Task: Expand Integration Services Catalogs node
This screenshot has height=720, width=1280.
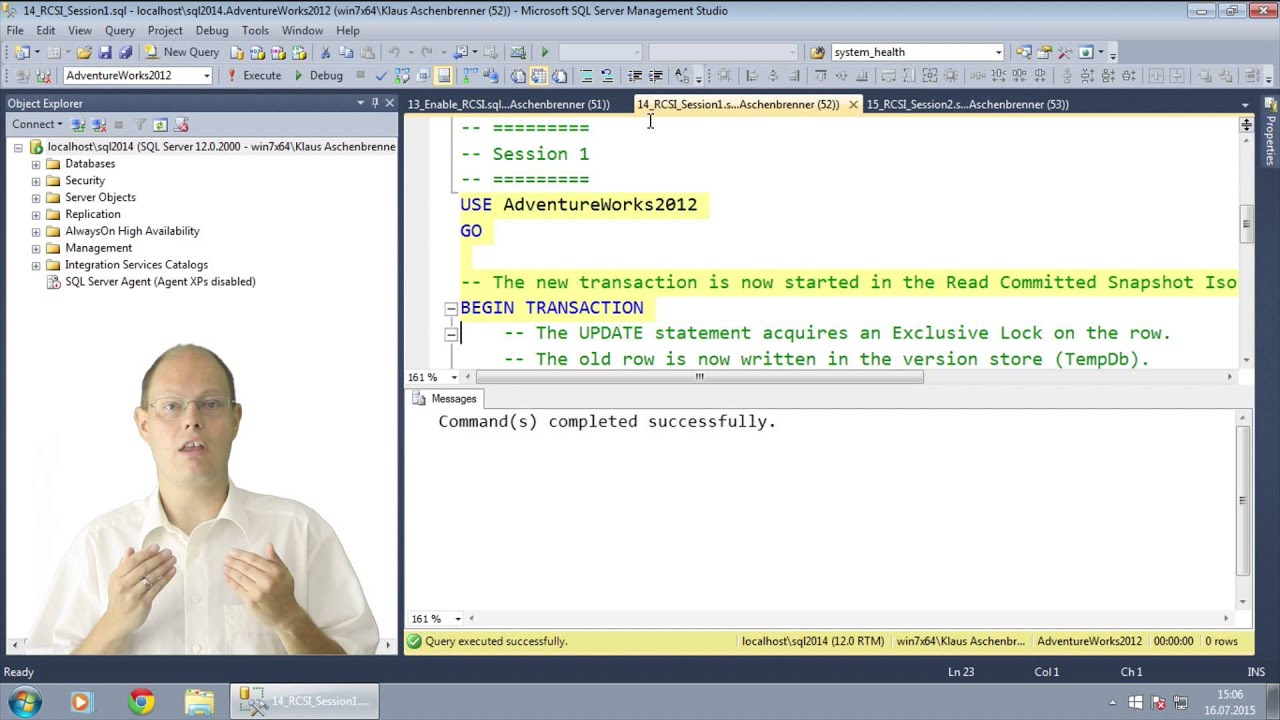Action: point(36,265)
